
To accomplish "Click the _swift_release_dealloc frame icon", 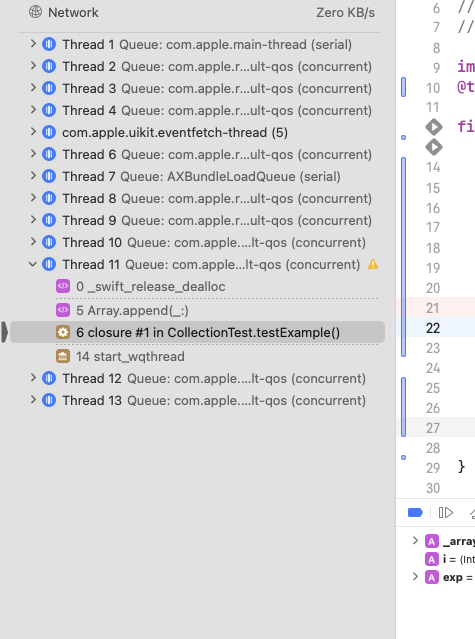I will point(63,286).
